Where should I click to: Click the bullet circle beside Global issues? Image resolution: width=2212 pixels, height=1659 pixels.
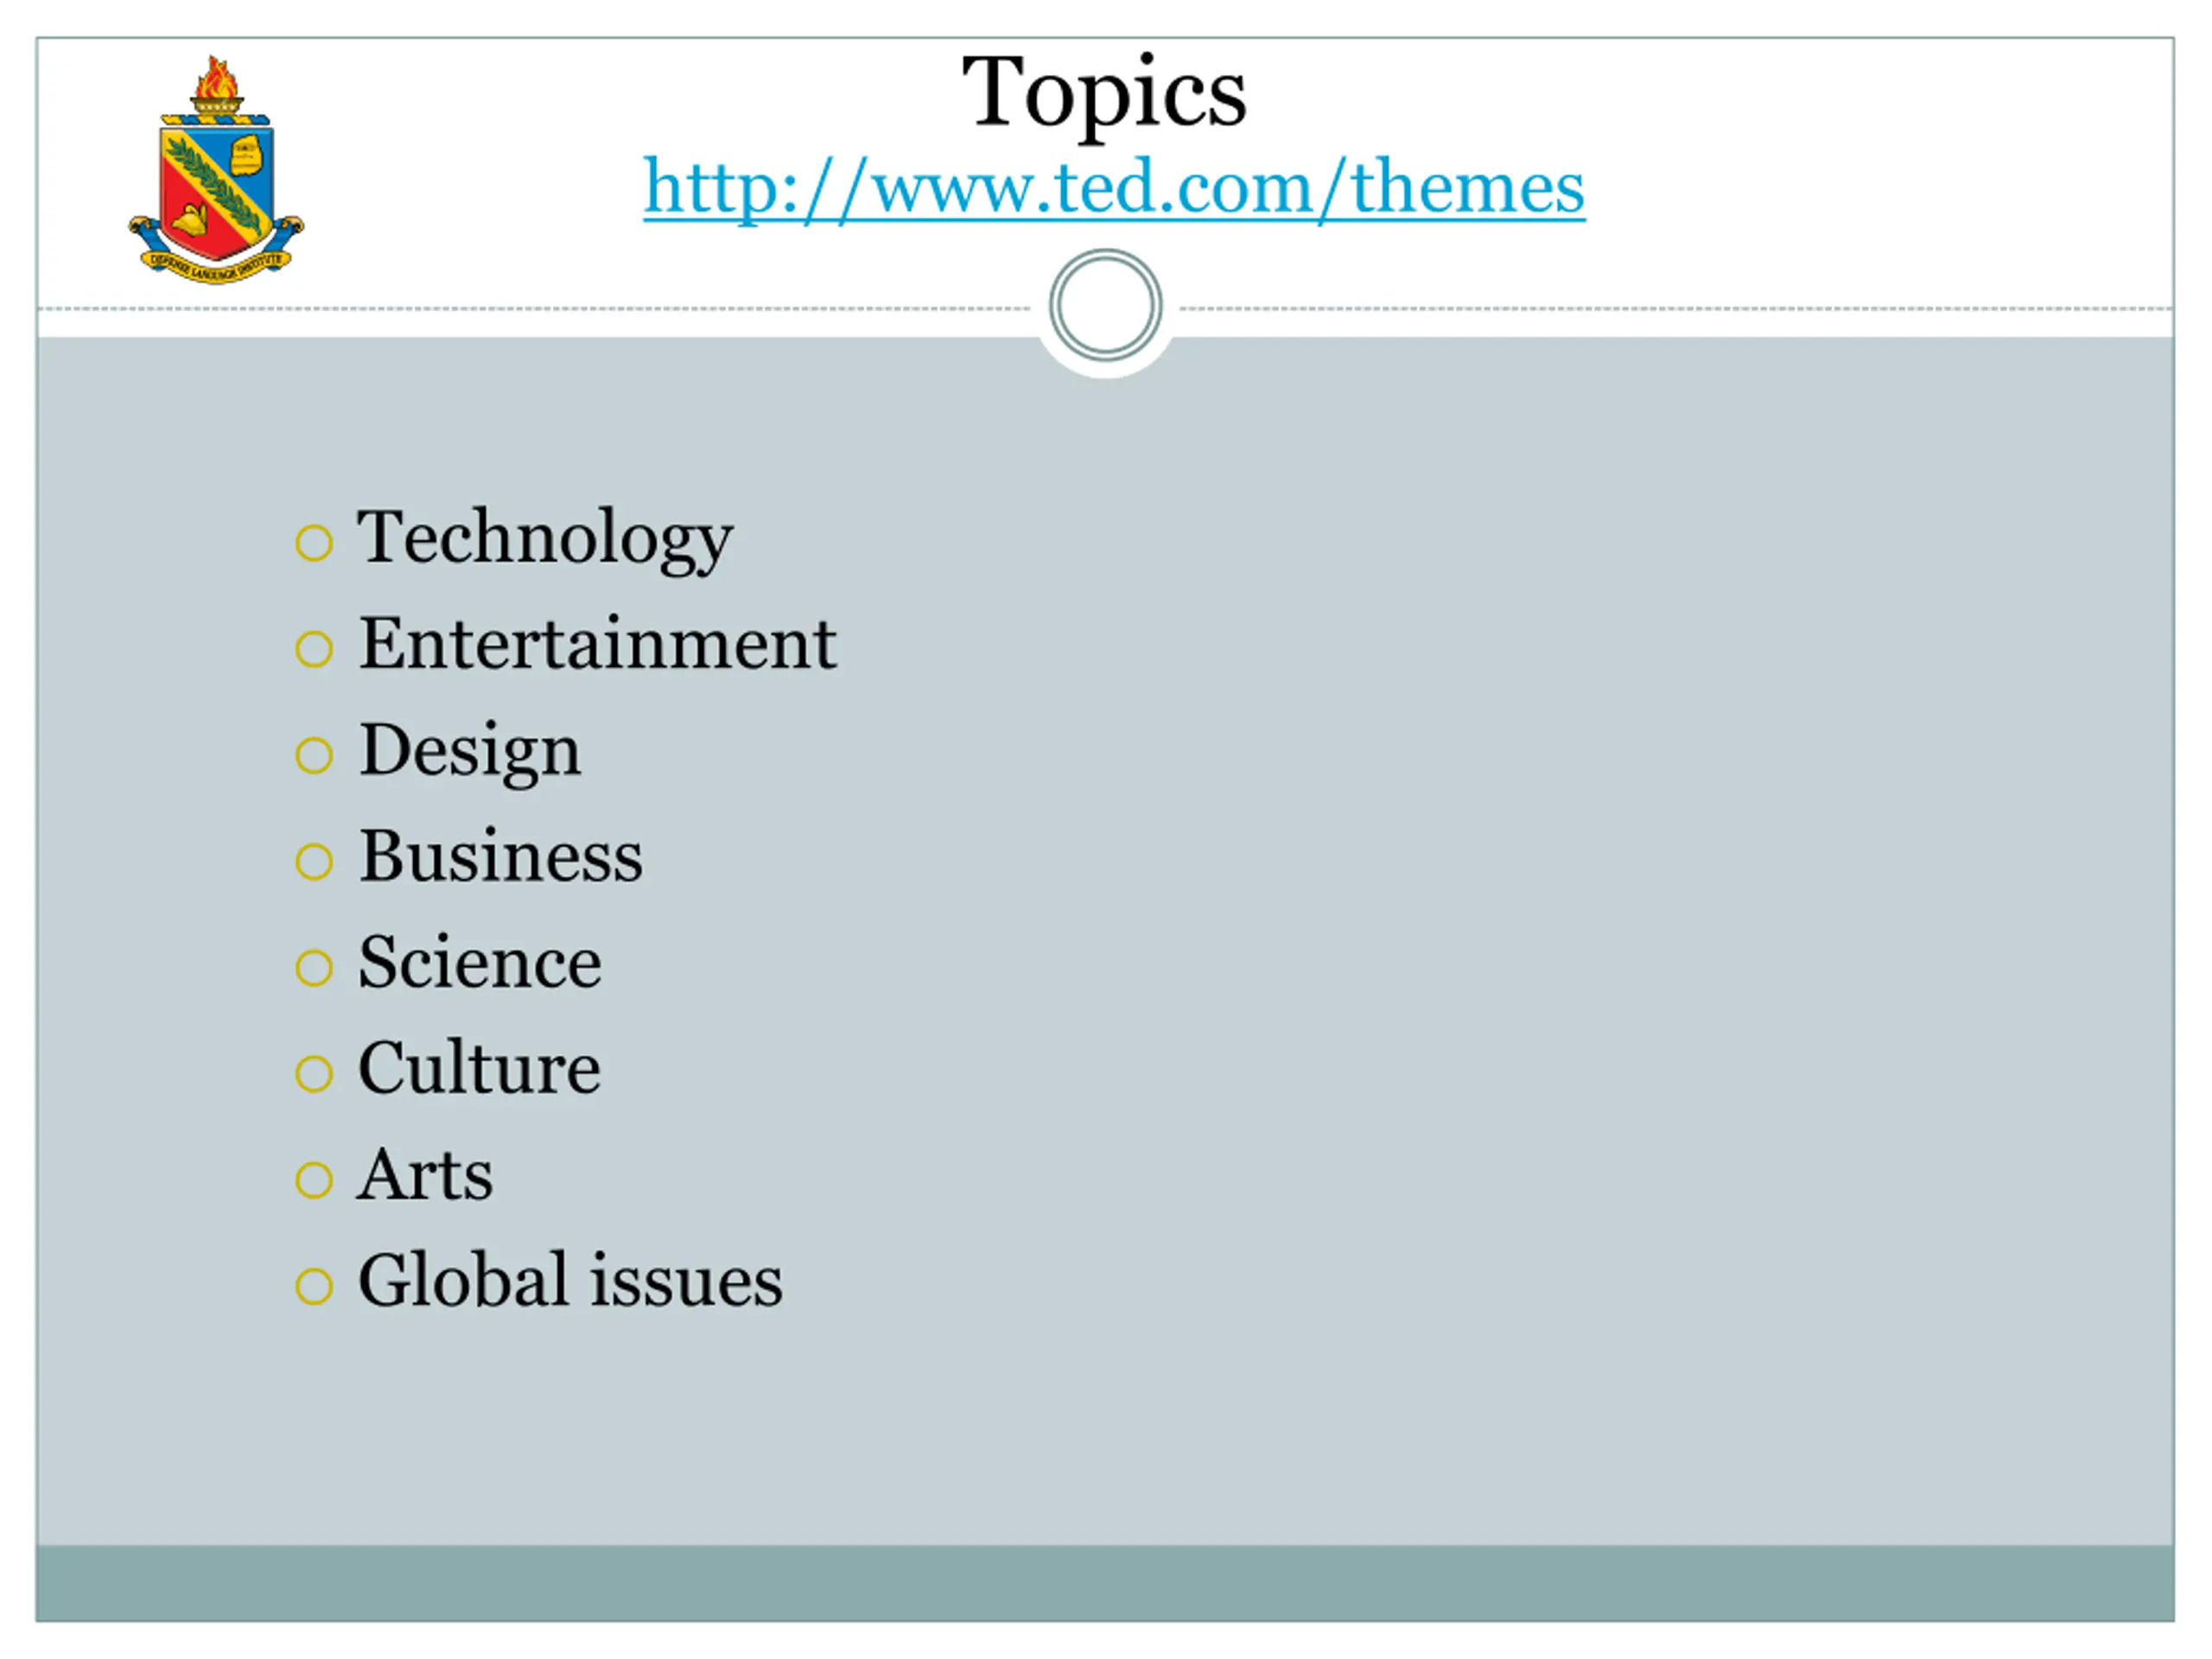[314, 1286]
